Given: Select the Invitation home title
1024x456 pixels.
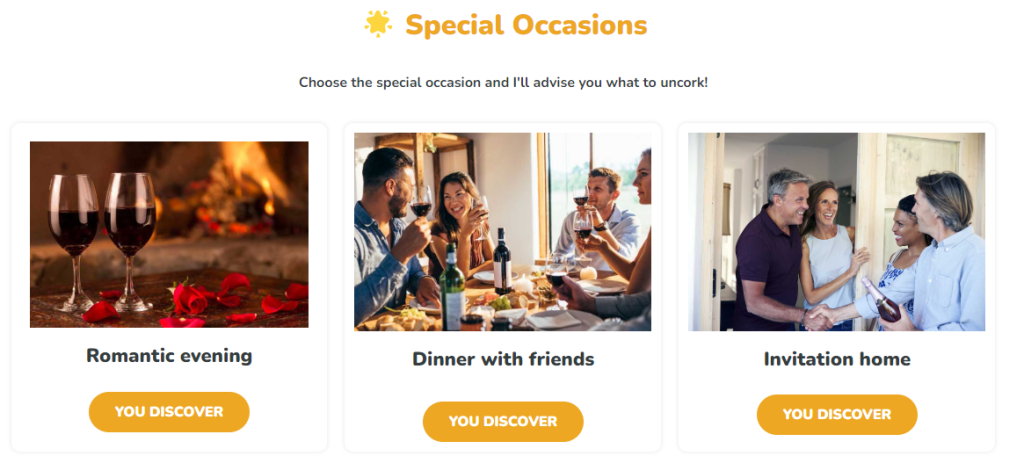Looking at the screenshot, I should coord(837,359).
